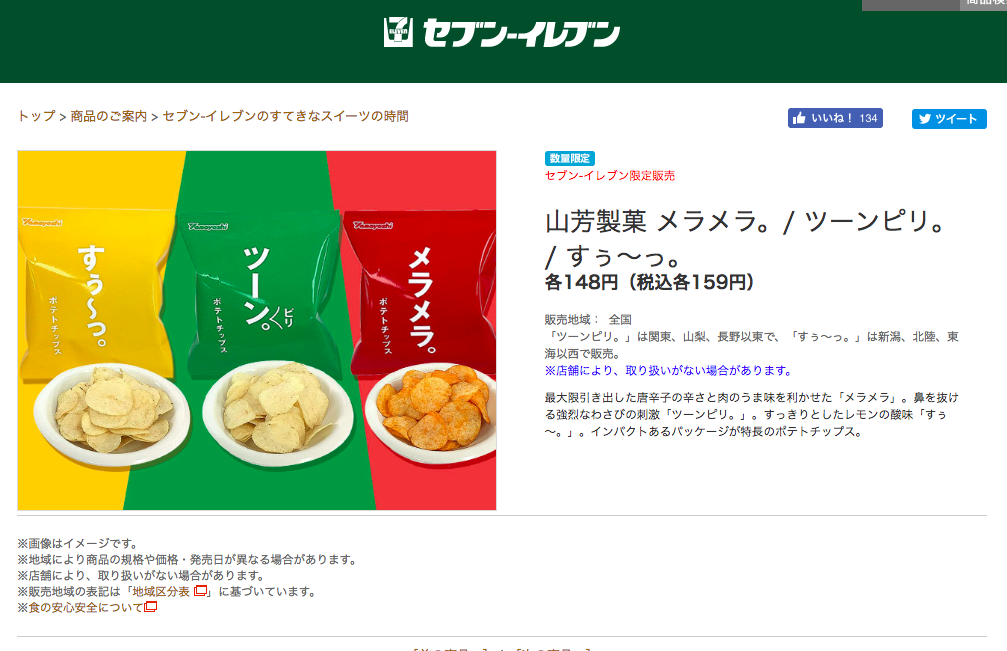Click the partially visible 商品検索 button
Screen dimensions: 1007x651
click(x=983, y=4)
